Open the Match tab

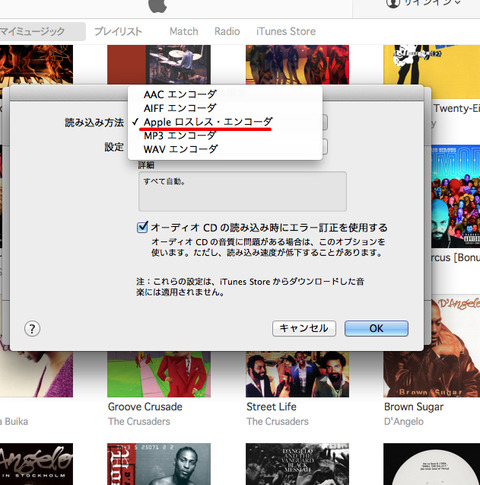pyautogui.click(x=184, y=31)
